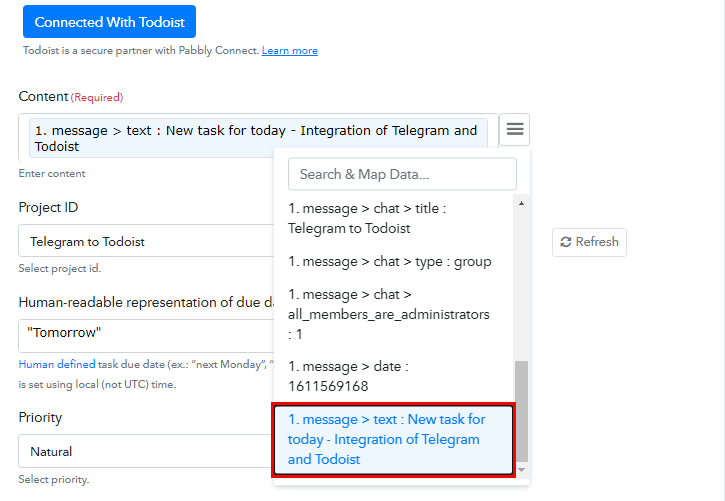Screen dimensions: 725x501
Task: Click the Project ID label
Action: [x=48, y=207]
